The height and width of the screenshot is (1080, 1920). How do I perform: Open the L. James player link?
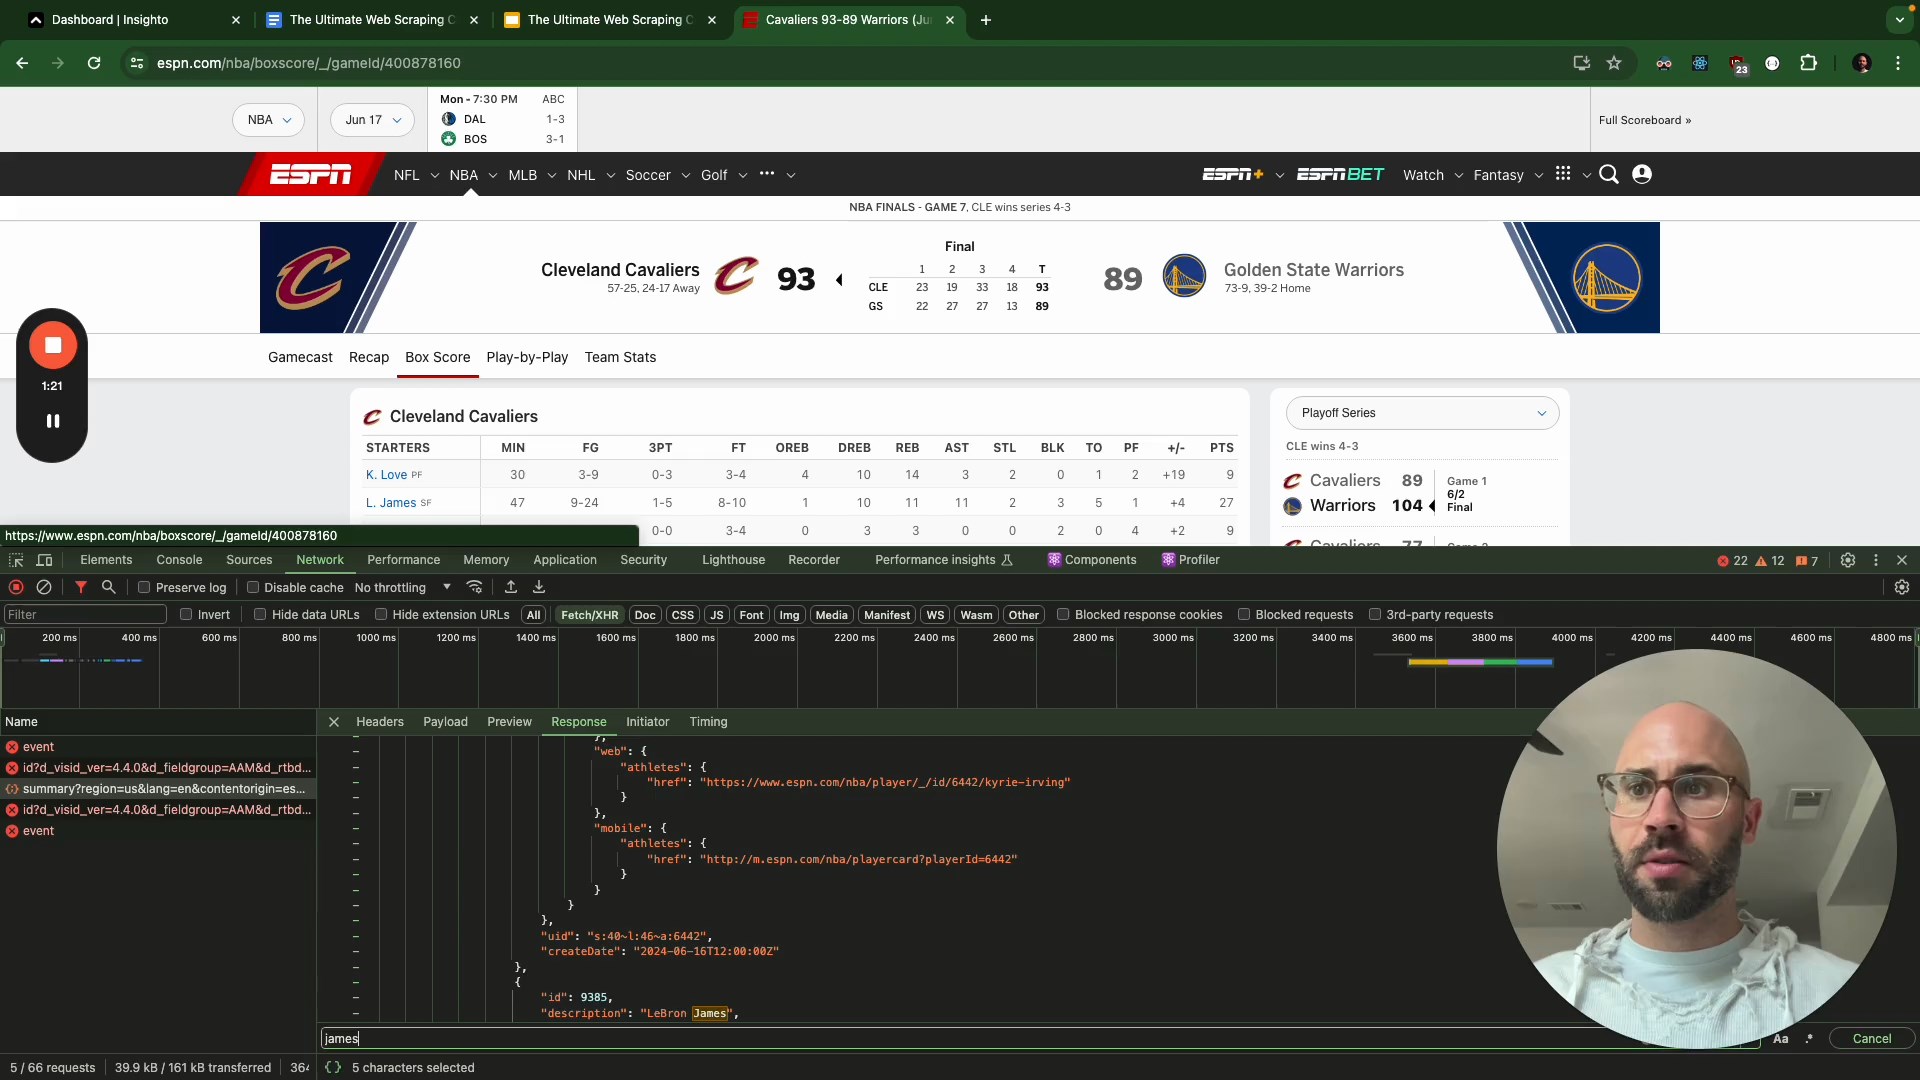point(391,503)
